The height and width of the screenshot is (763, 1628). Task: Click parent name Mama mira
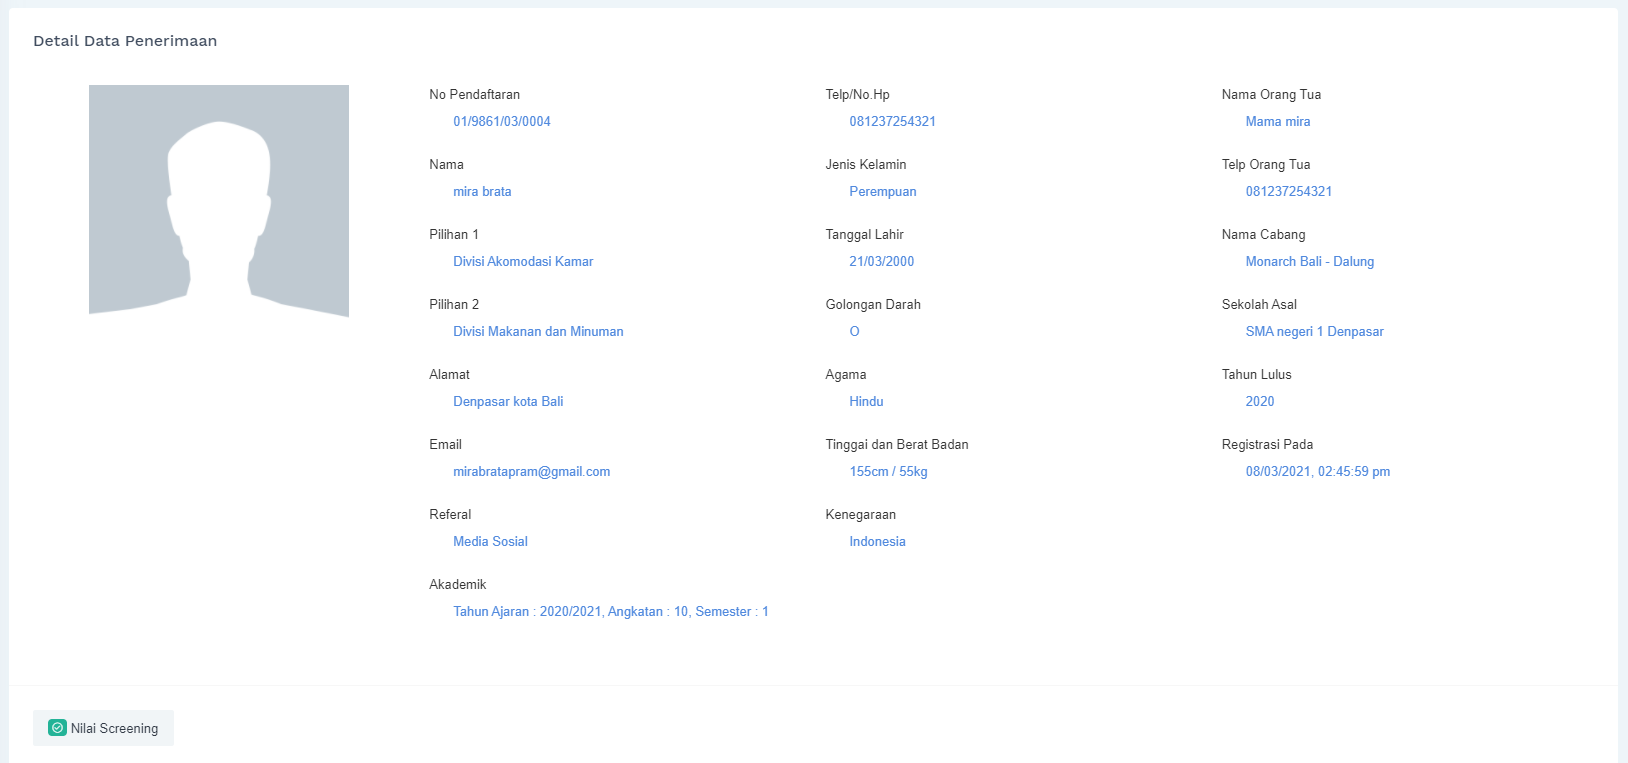click(1277, 121)
